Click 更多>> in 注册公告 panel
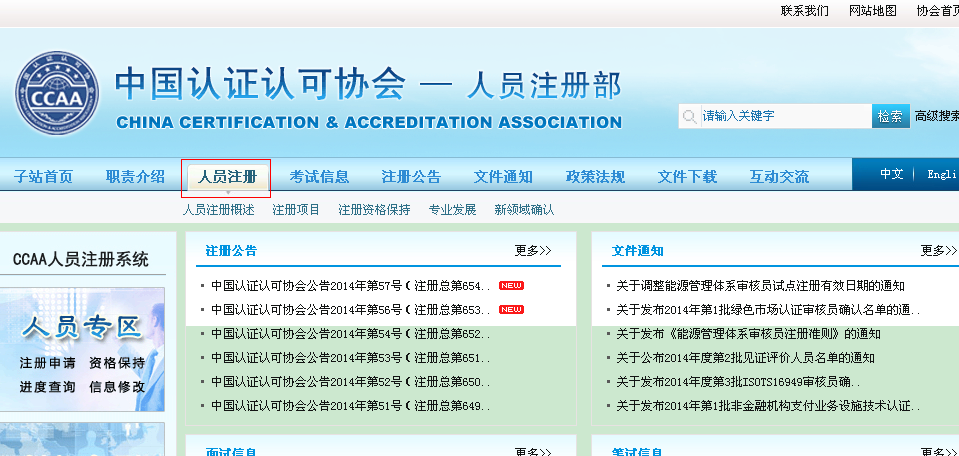The image size is (959, 456). coord(533,250)
